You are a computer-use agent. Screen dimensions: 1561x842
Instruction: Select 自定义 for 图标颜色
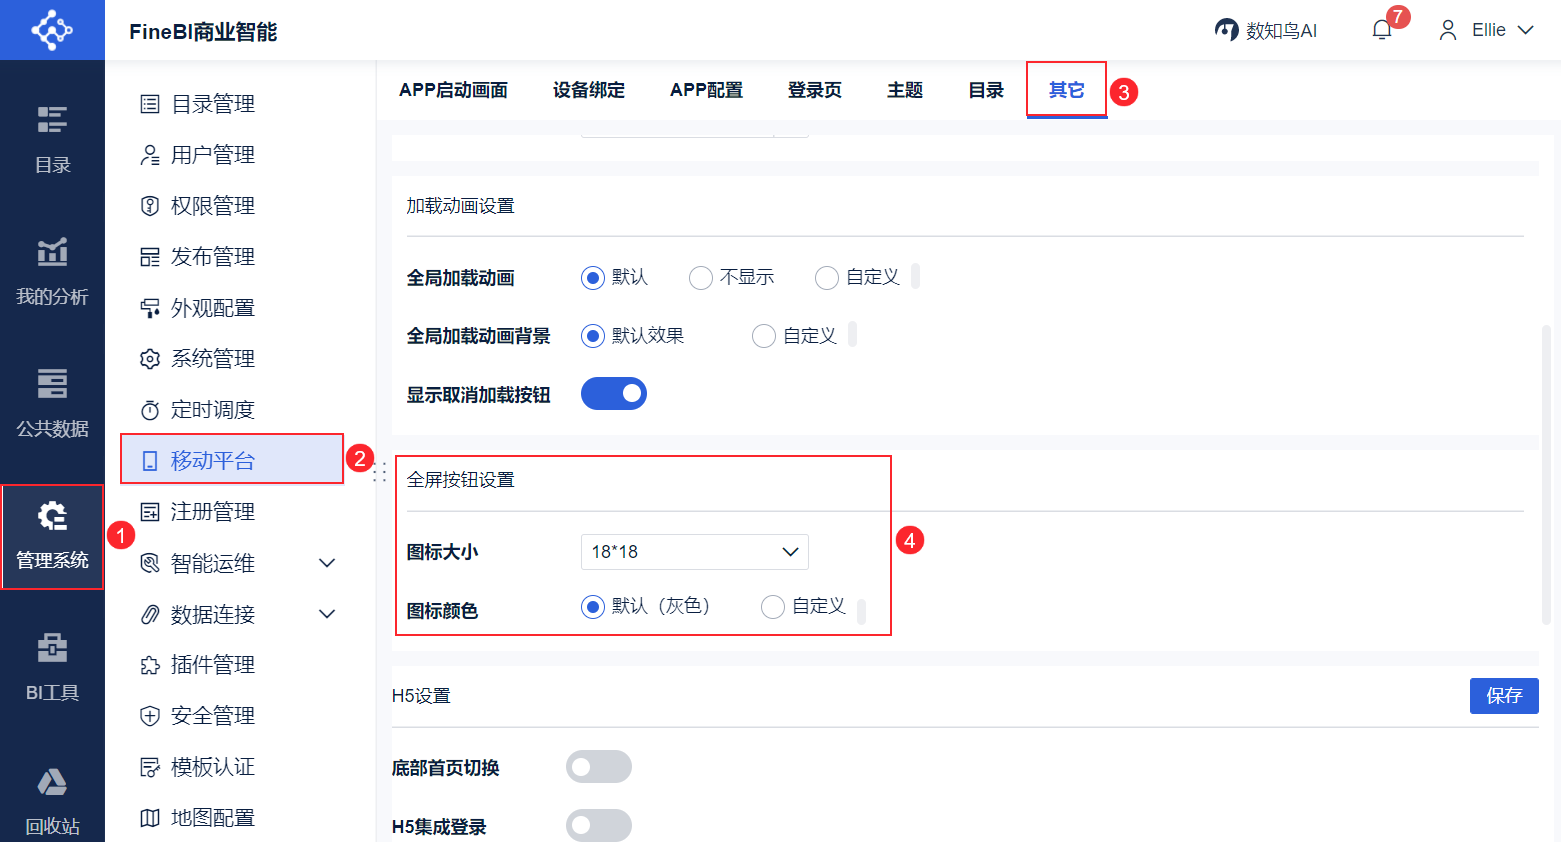(x=773, y=607)
